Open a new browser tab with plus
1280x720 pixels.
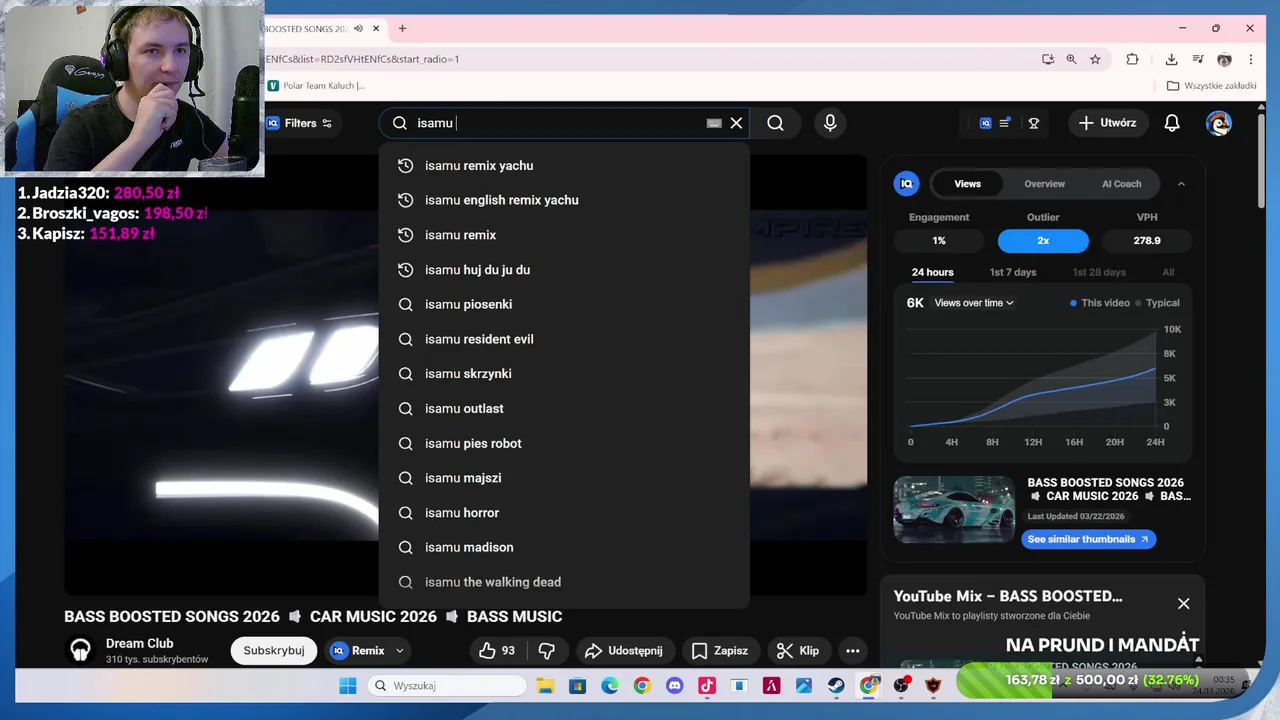click(x=402, y=29)
